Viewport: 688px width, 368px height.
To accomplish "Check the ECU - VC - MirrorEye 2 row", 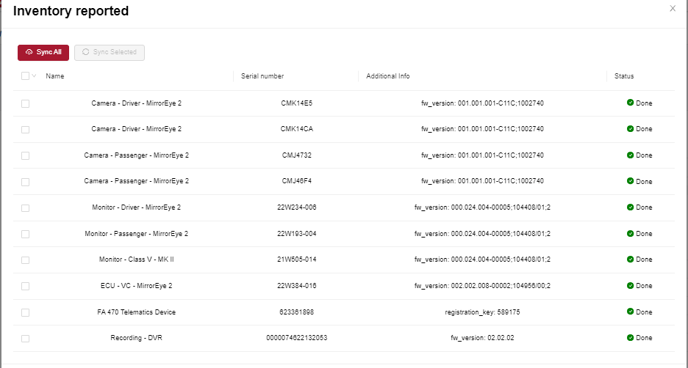I will tap(25, 286).
